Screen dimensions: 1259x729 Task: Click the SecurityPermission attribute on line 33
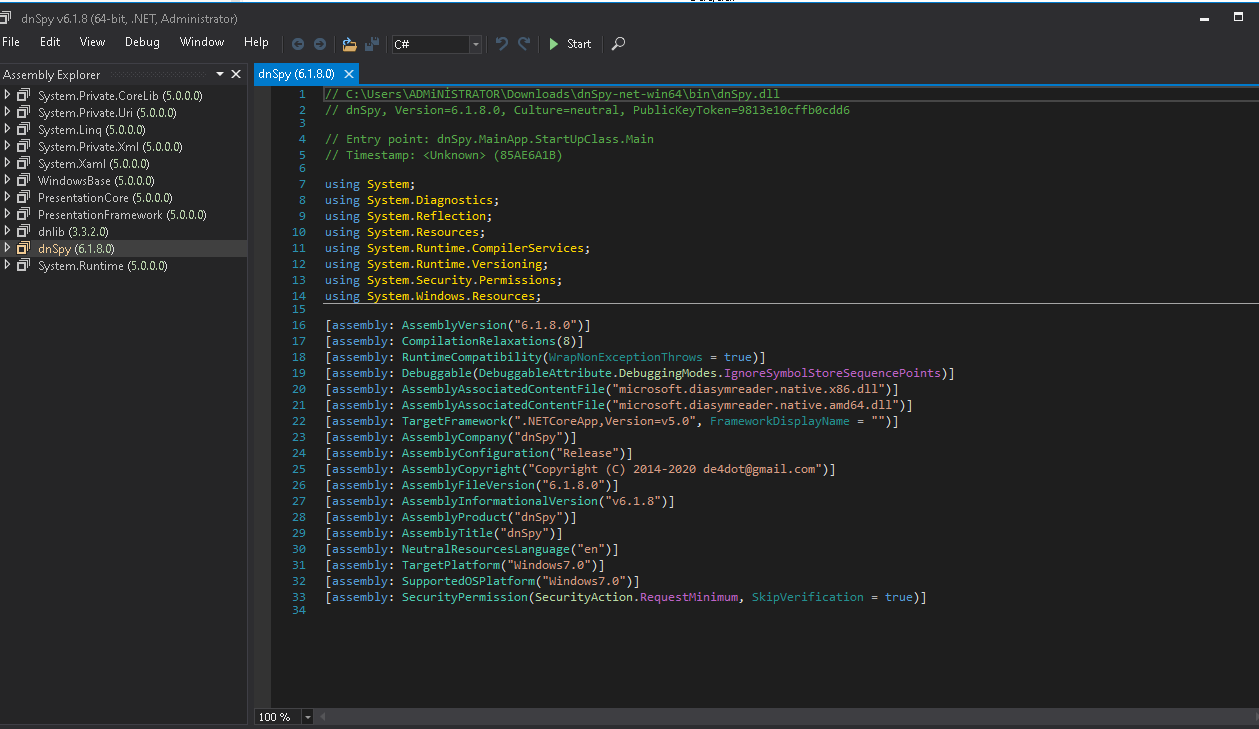tap(465, 597)
